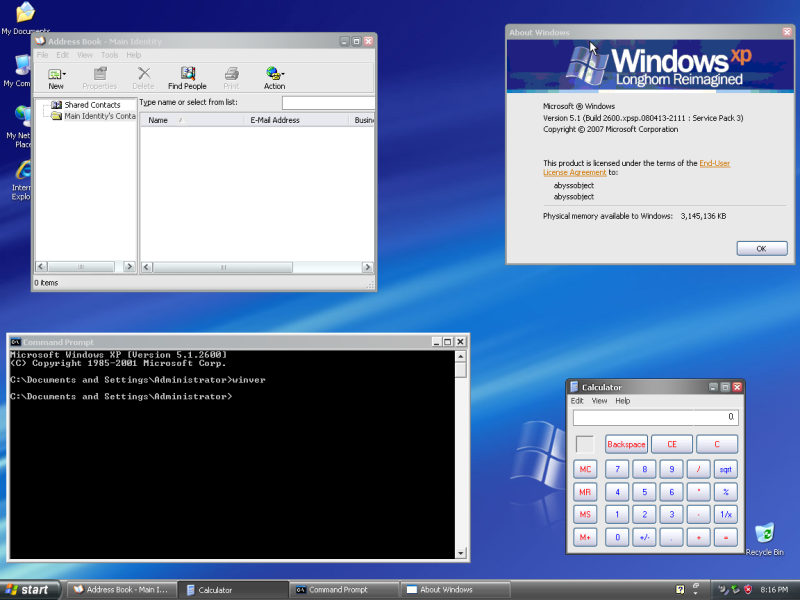The image size is (800, 600).
Task: Open the End-User License Agreement link
Action: 713,162
